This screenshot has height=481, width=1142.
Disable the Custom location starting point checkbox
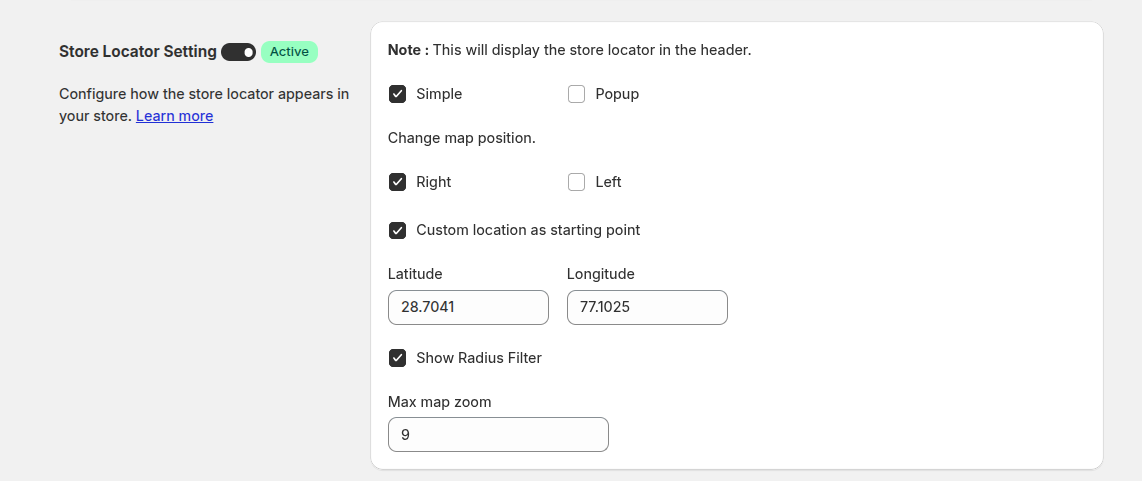tap(397, 230)
